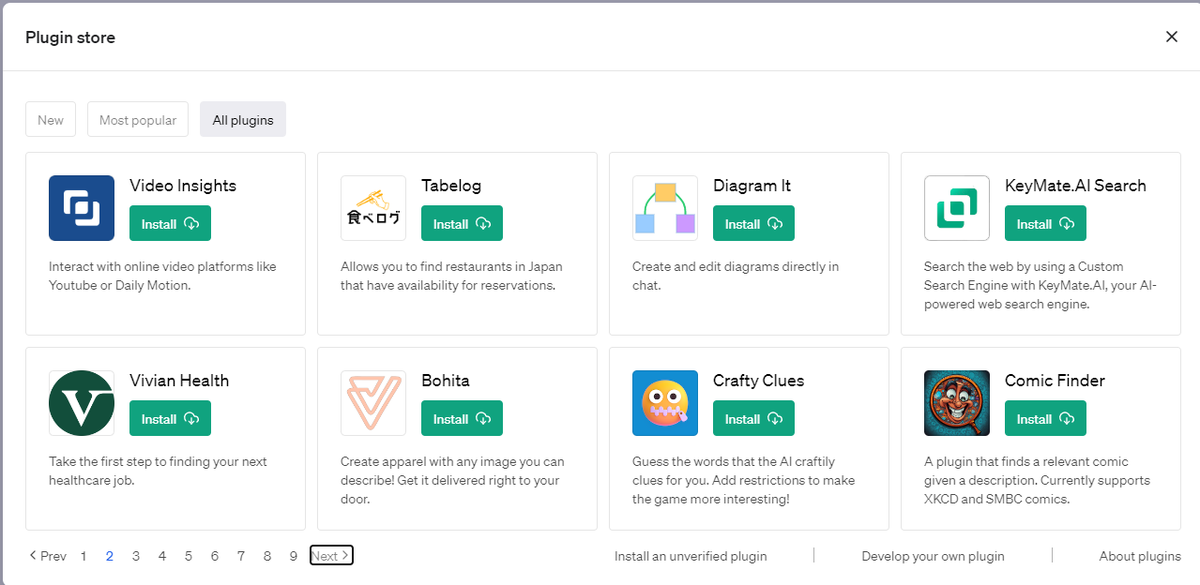
Task: Click the Crafty Clues emoji logo
Action: coord(665,403)
